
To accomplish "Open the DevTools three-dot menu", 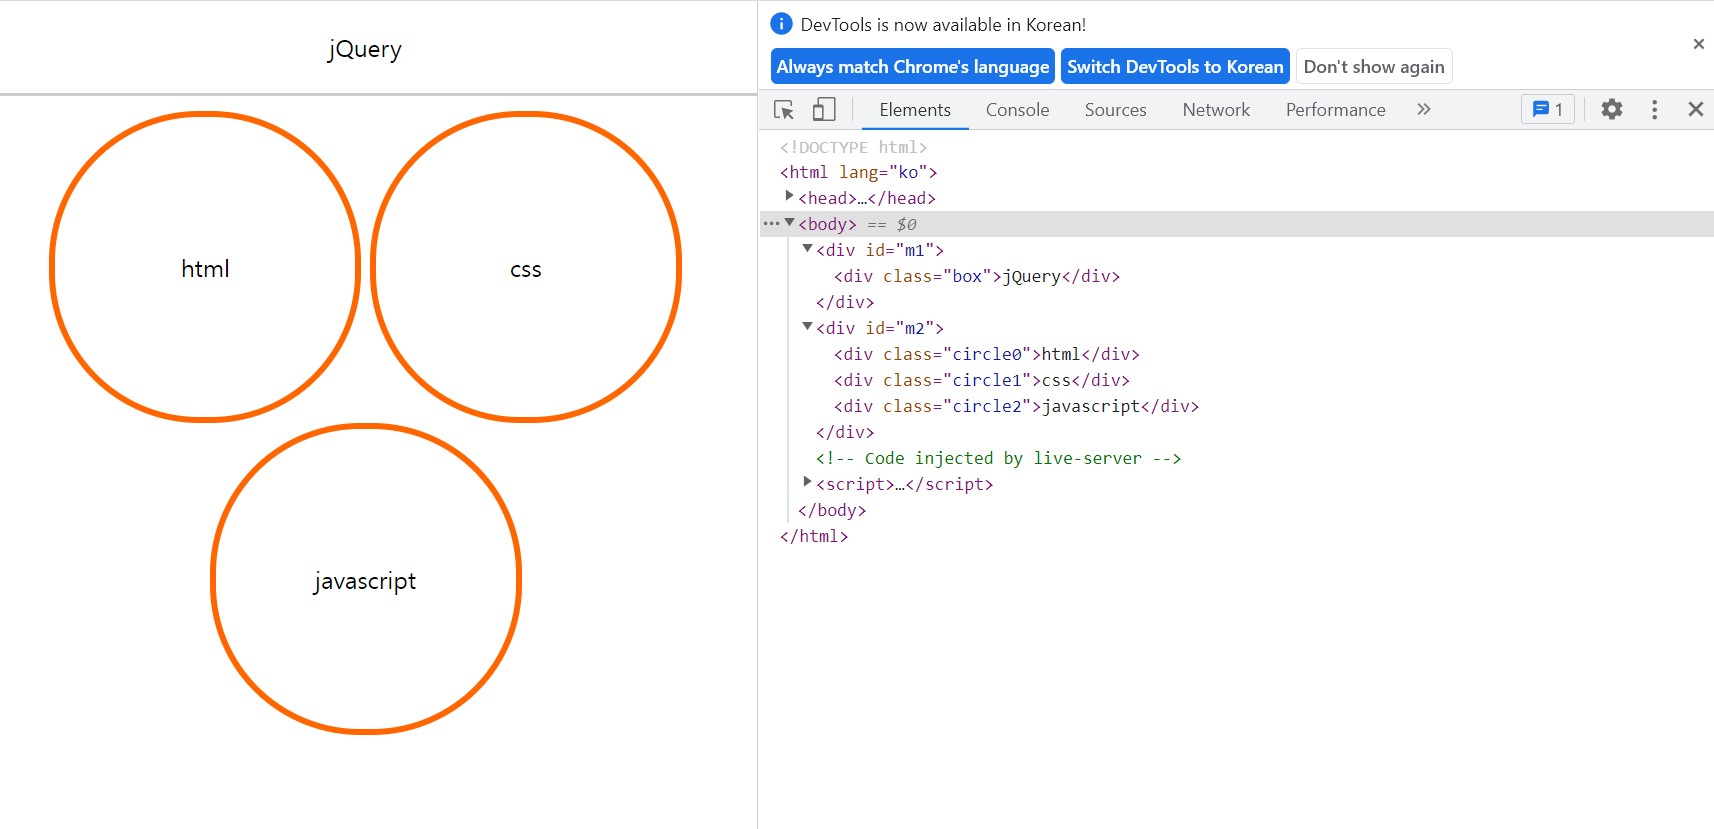I will coord(1654,109).
